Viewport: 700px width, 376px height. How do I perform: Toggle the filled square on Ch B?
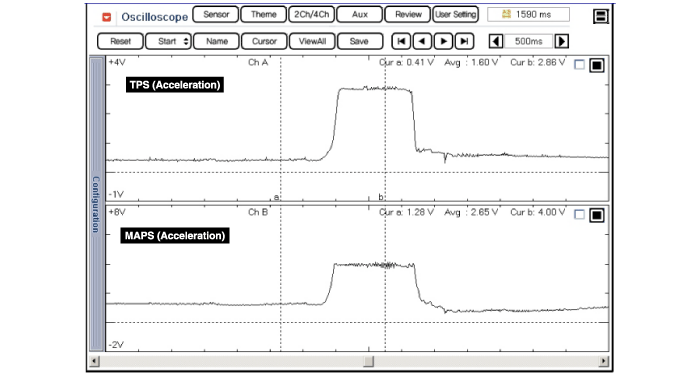597,215
